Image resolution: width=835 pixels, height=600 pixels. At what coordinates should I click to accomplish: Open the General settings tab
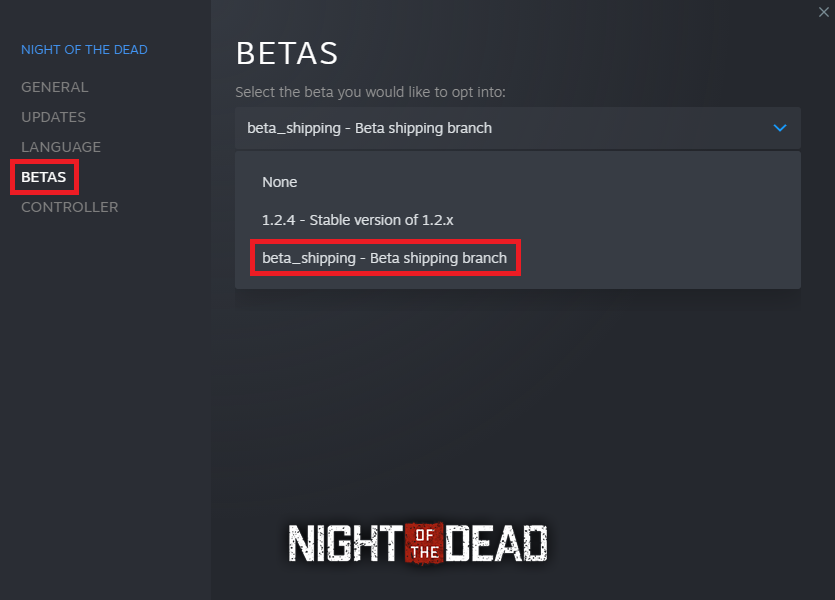pyautogui.click(x=54, y=87)
